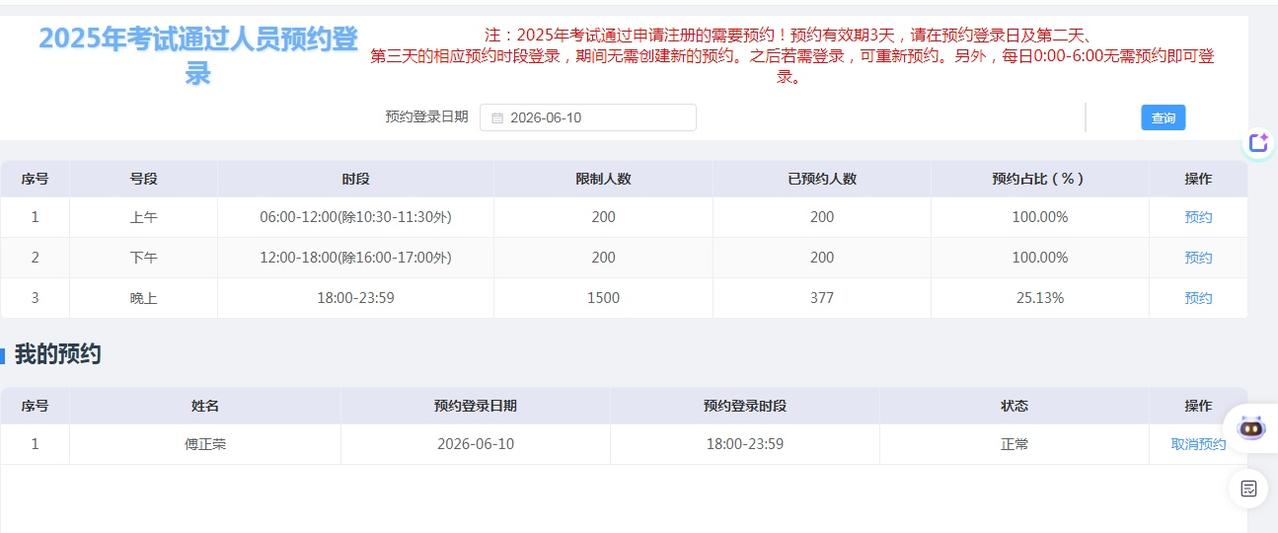
Task: Click the name 傅正荣 cell
Action: (205, 445)
